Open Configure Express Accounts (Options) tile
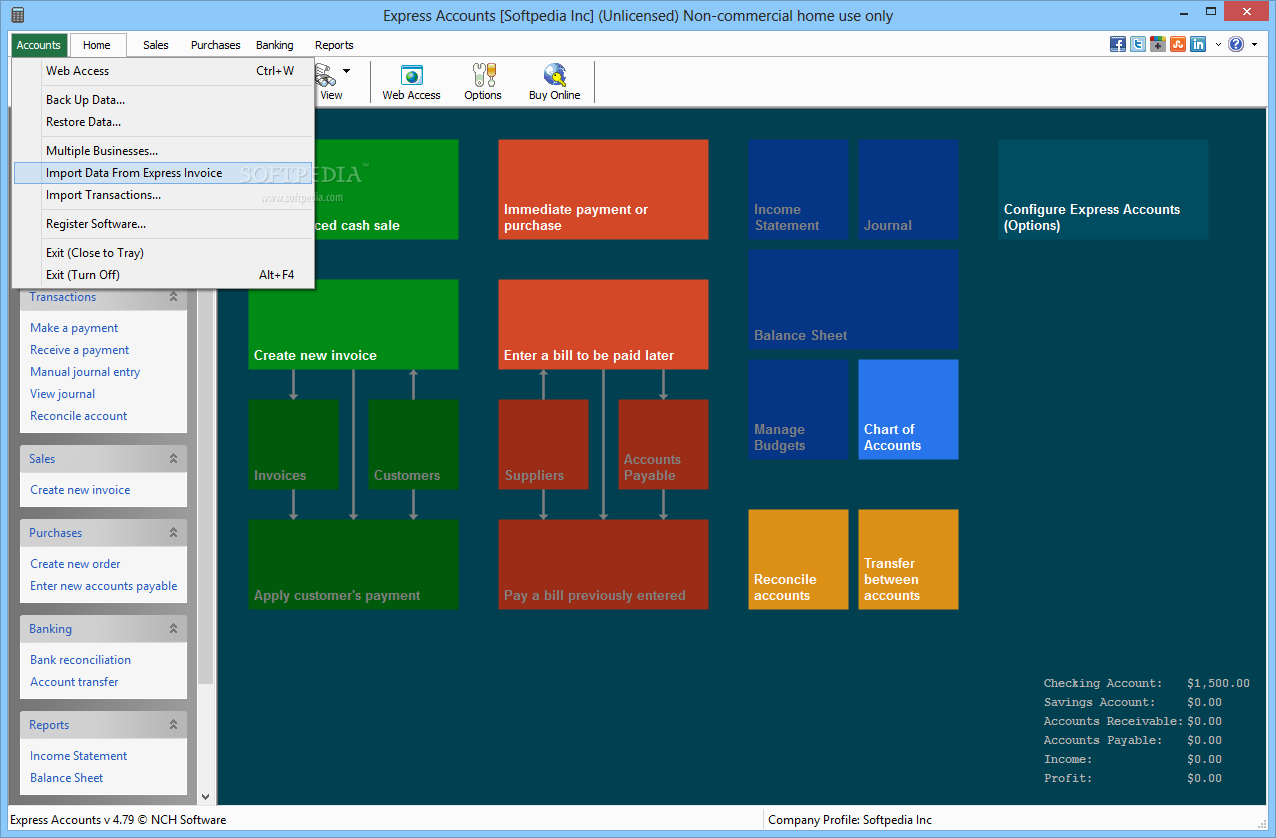This screenshot has width=1276, height=838. pyautogui.click(x=1103, y=189)
